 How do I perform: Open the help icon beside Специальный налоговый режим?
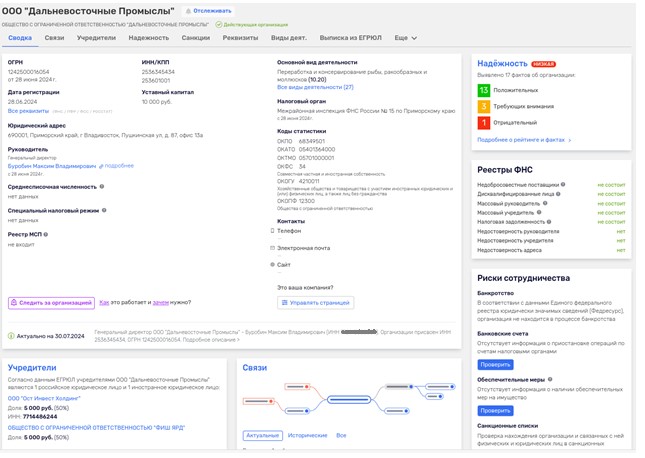point(104,210)
